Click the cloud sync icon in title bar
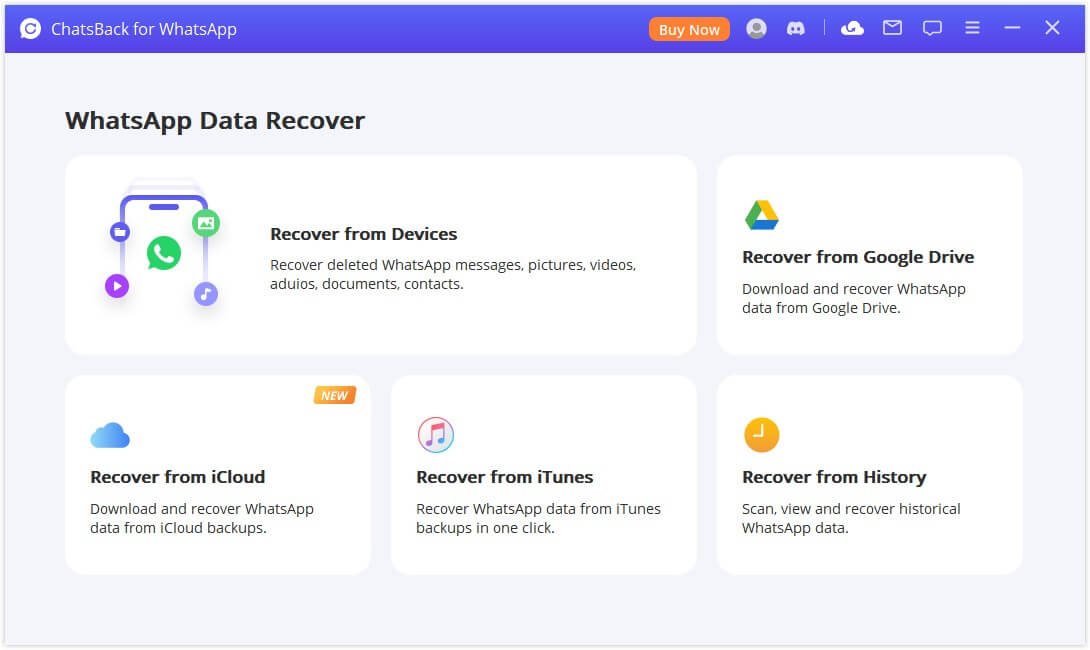Image resolution: width=1090 pixels, height=650 pixels. click(852, 28)
